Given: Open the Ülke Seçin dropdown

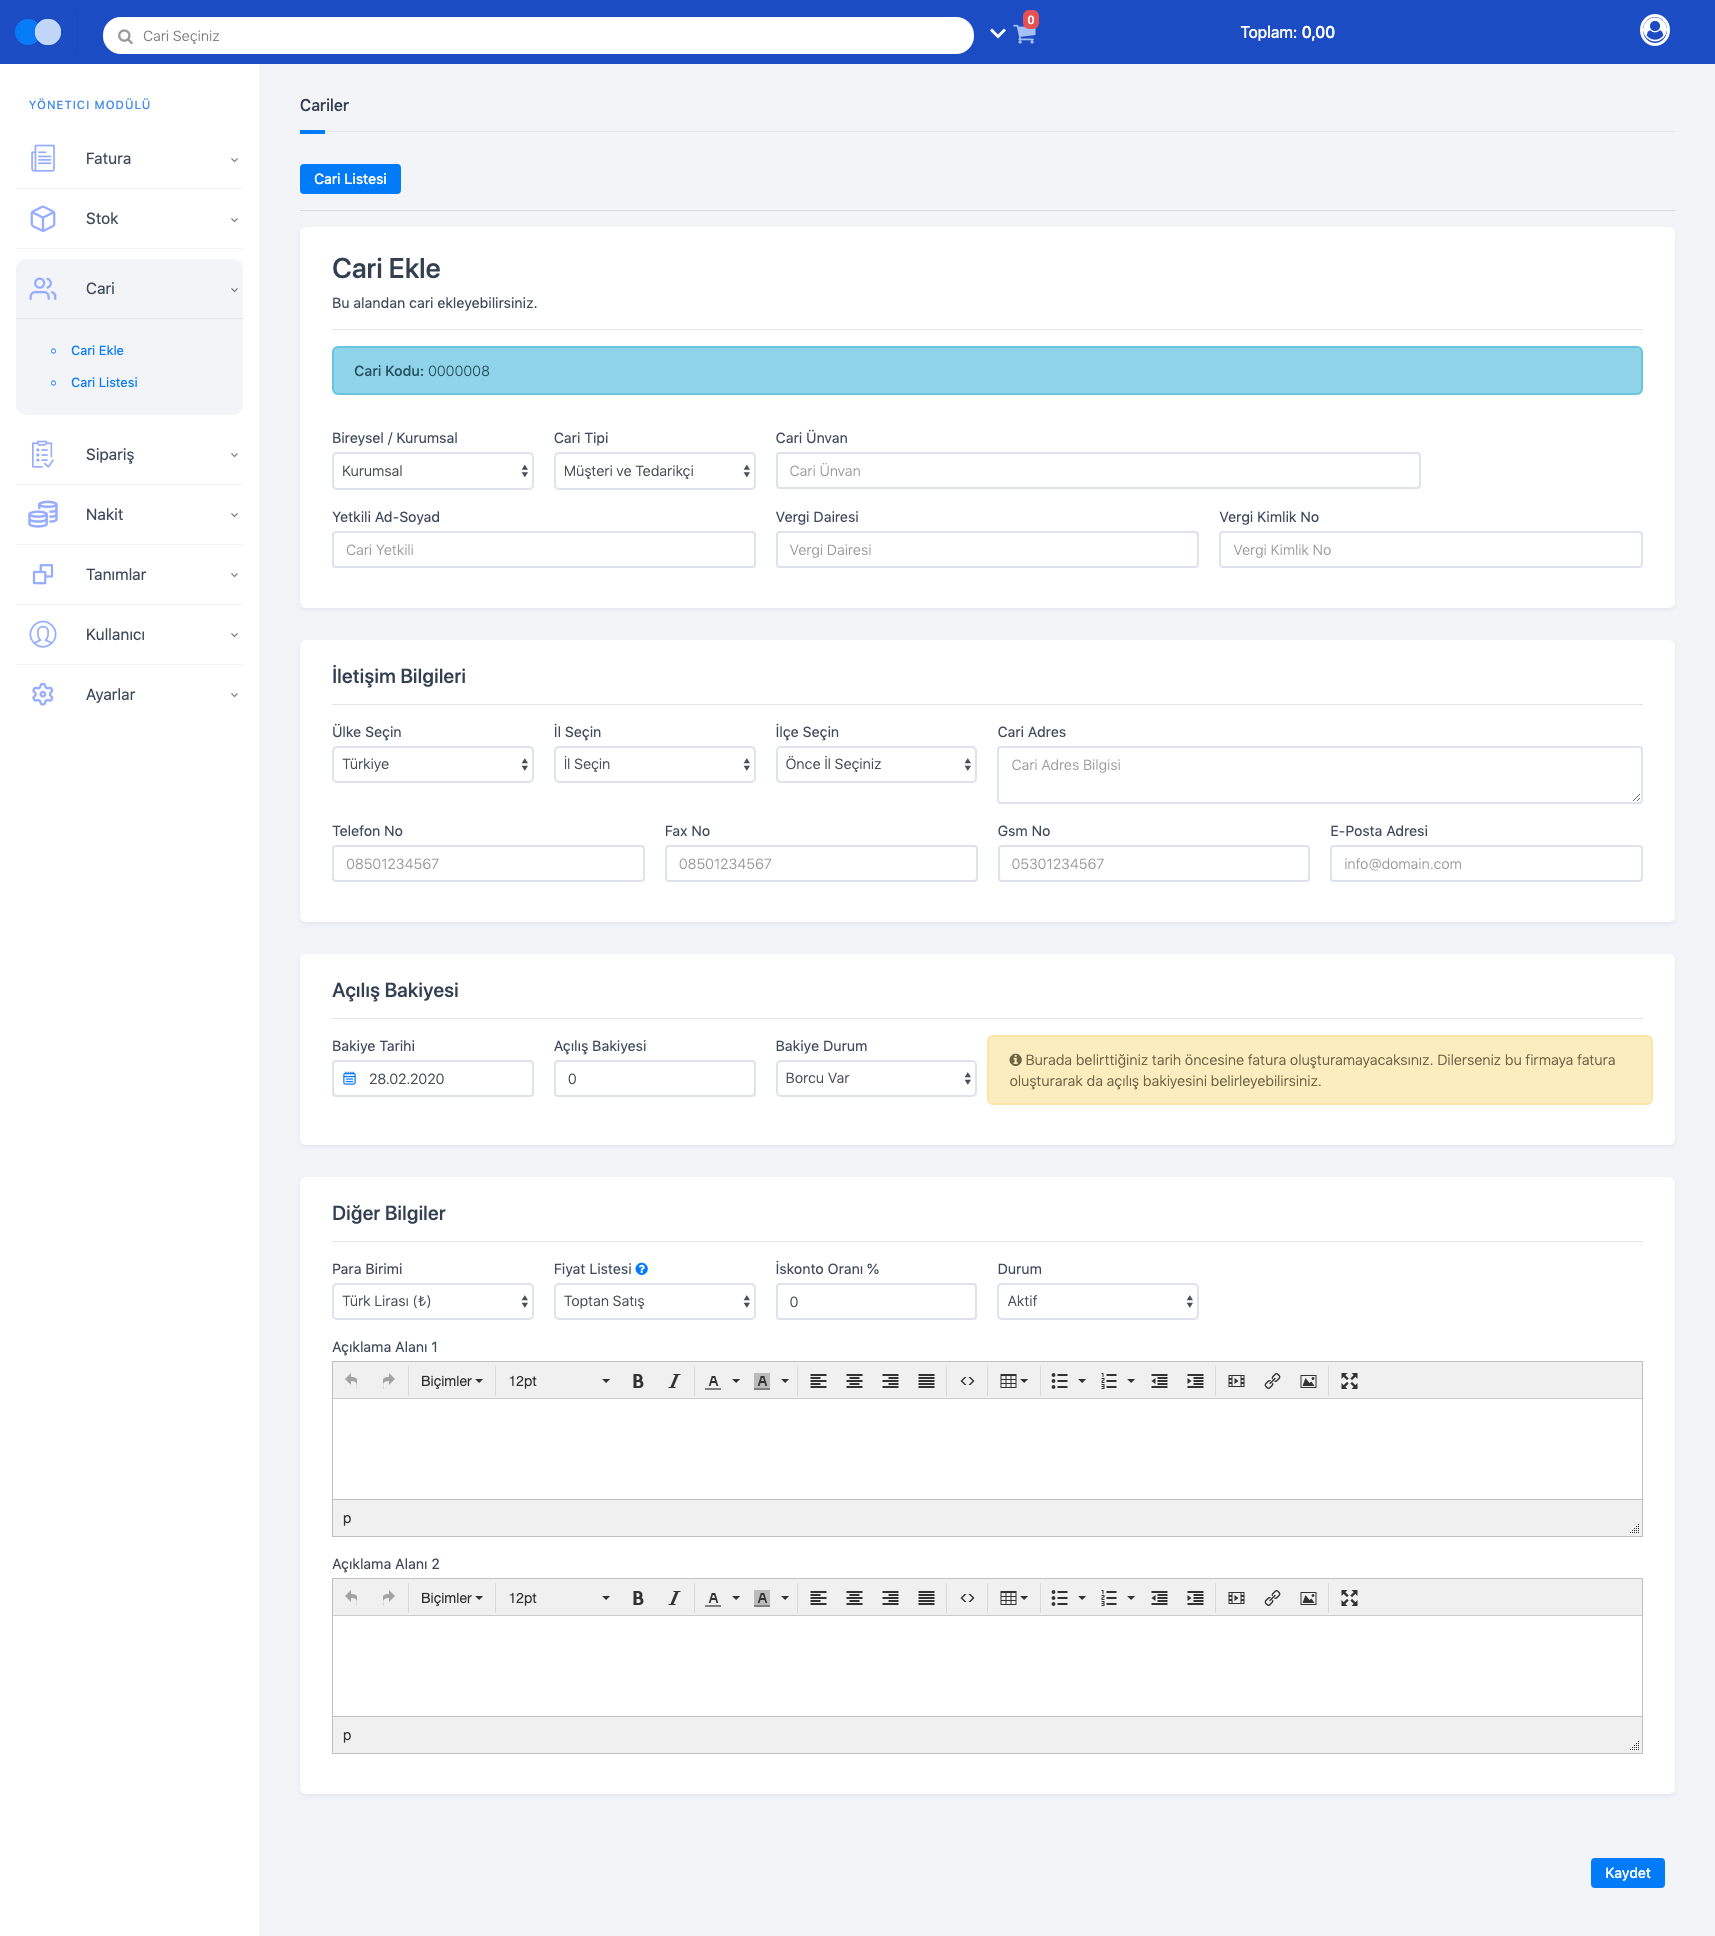Looking at the screenshot, I should pos(432,764).
